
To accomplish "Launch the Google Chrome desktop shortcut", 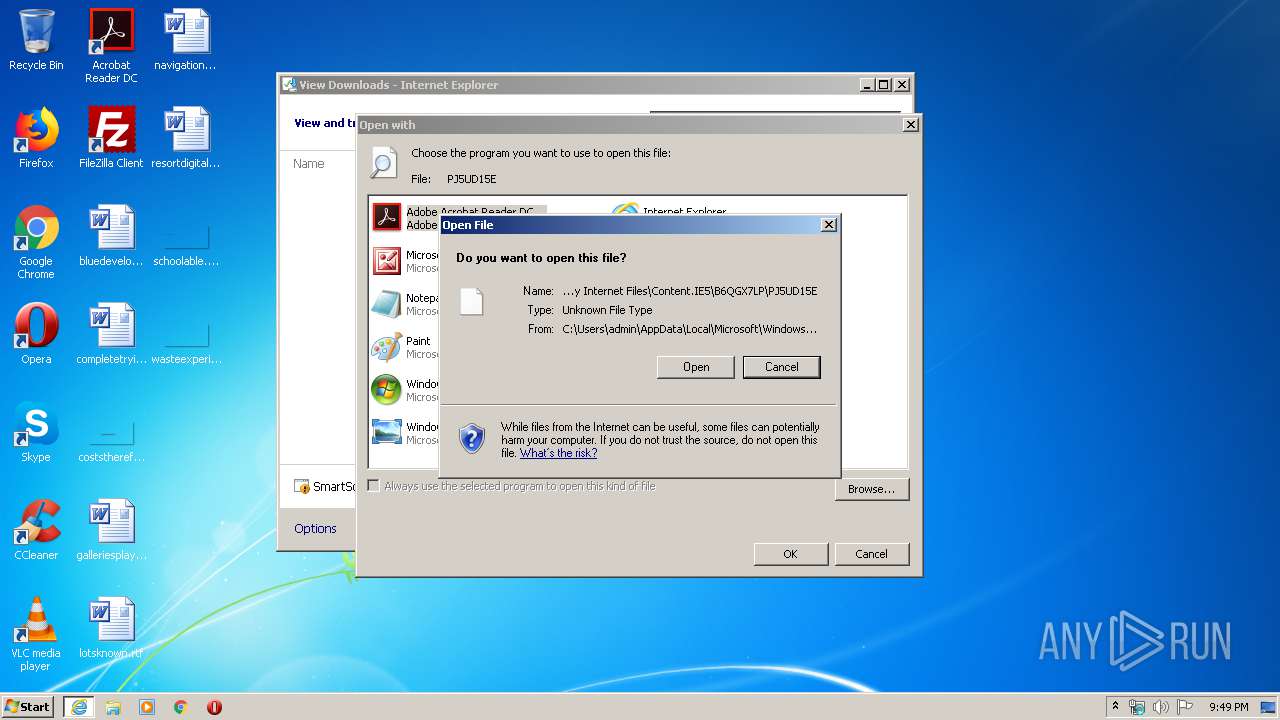I will point(36,242).
